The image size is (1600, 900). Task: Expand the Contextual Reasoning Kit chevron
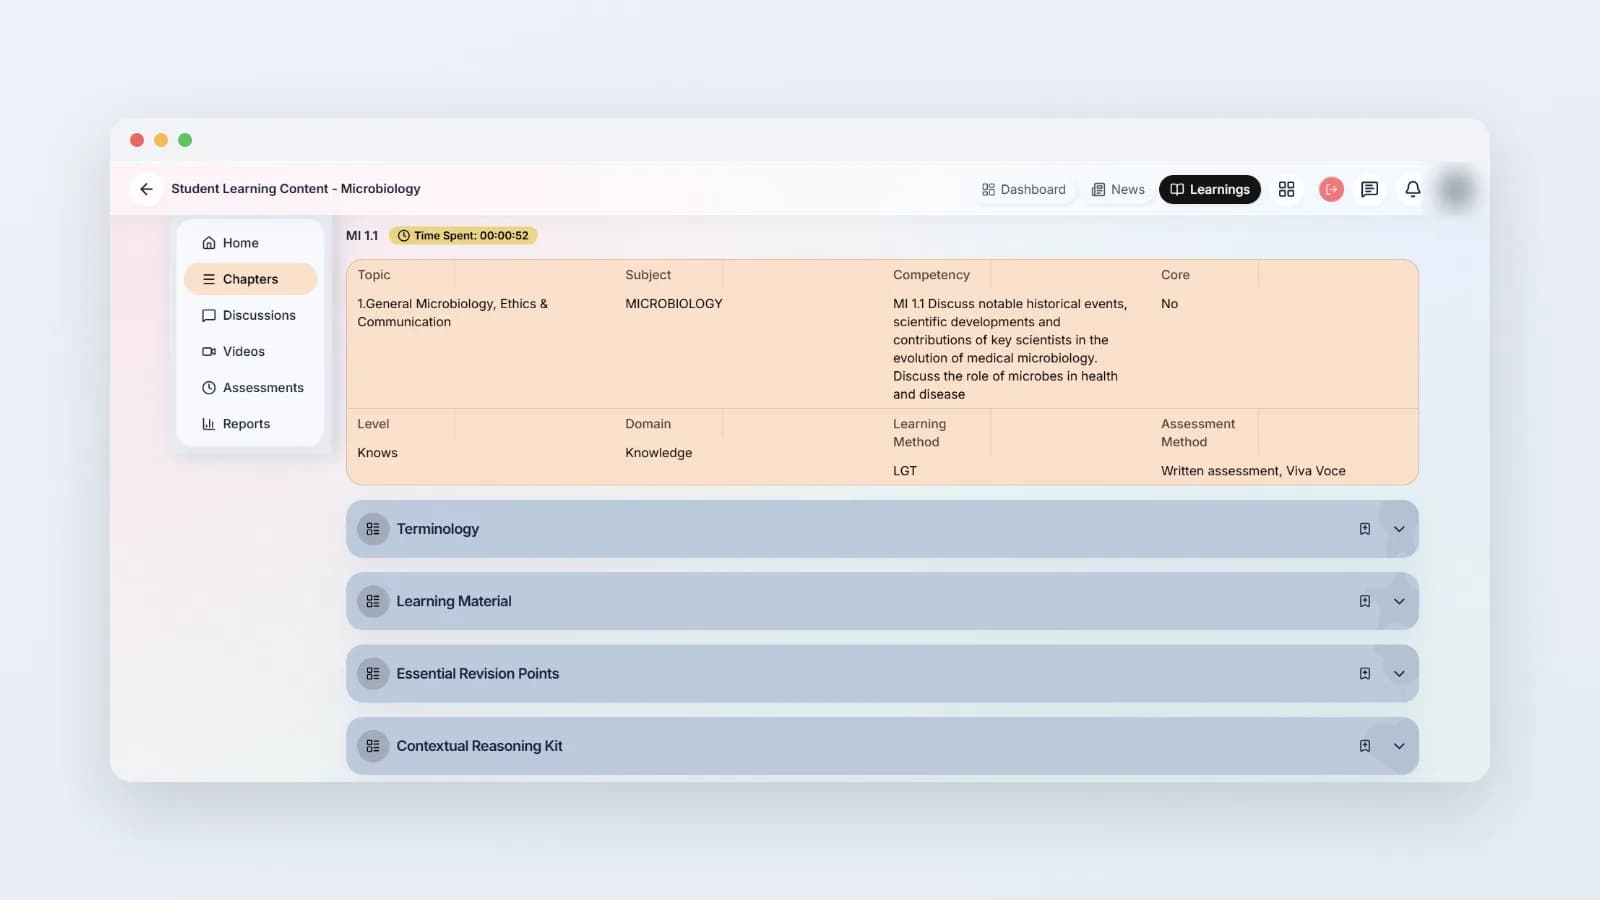pos(1399,746)
